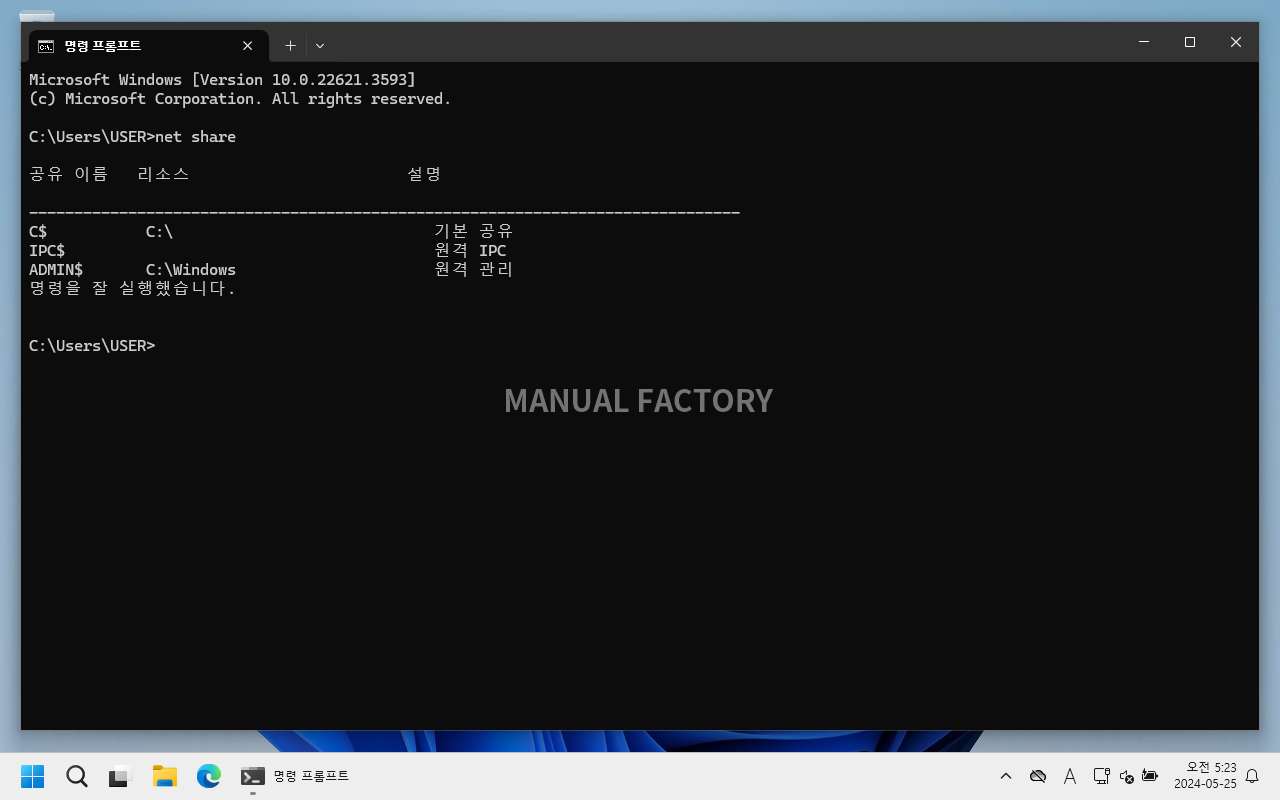
Task: Open the Microsoft Edge browser from taskbar
Action: 208,776
